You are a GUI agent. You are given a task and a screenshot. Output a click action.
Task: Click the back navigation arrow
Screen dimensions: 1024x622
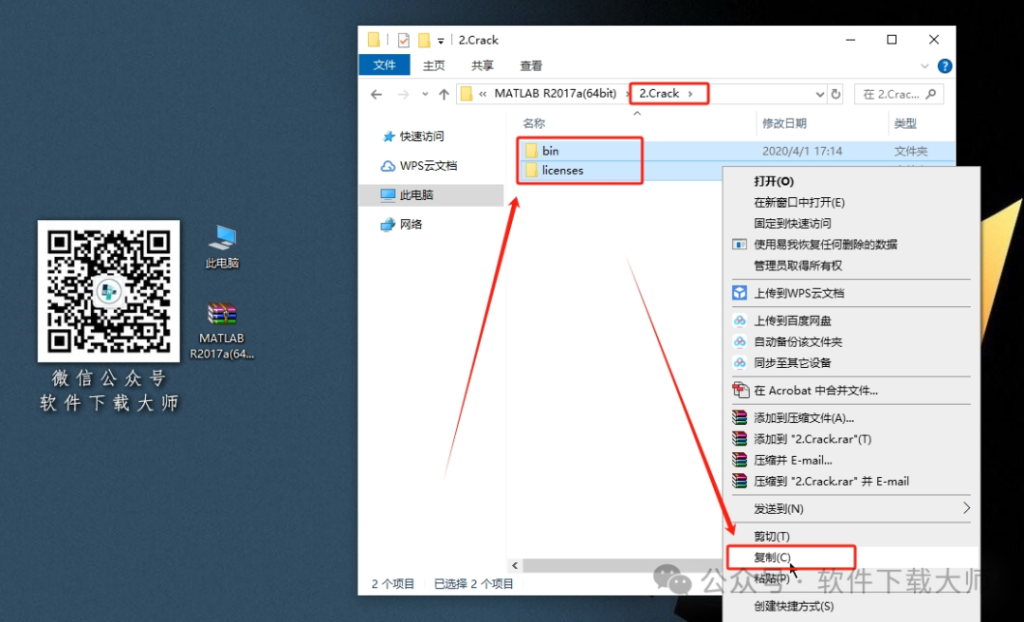pyautogui.click(x=377, y=93)
